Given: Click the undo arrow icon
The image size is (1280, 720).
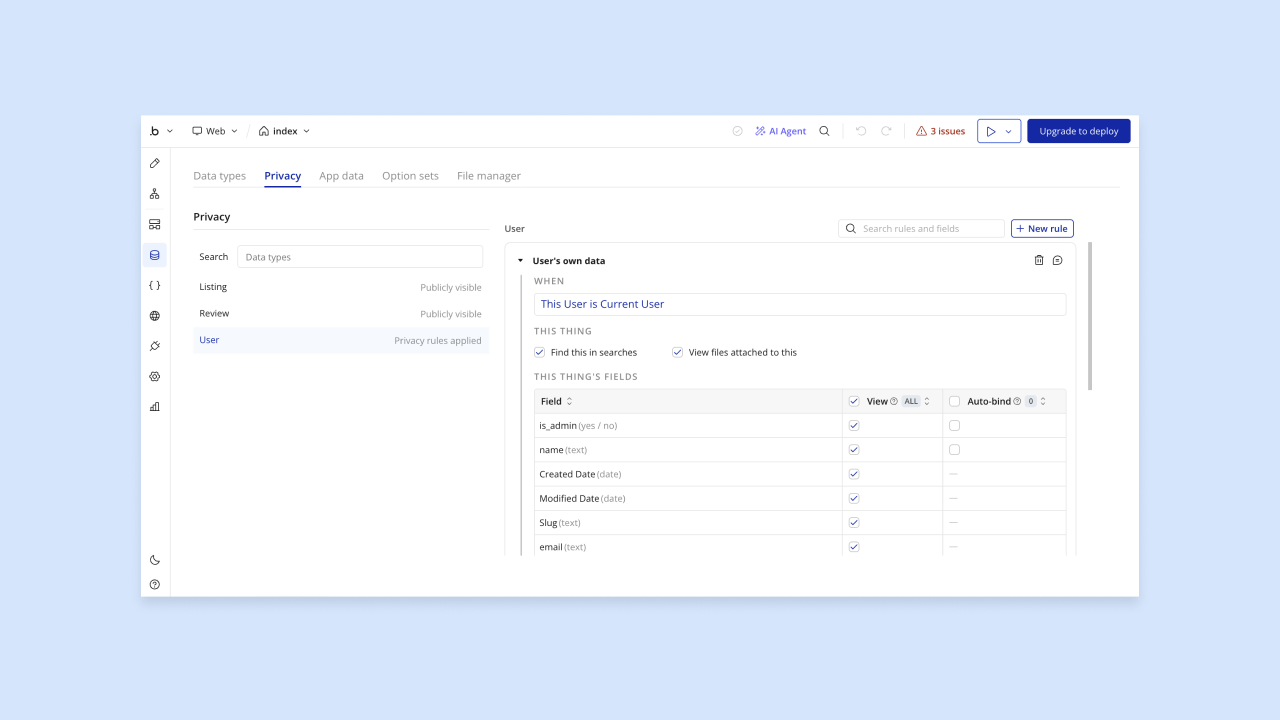Looking at the screenshot, I should (861, 131).
